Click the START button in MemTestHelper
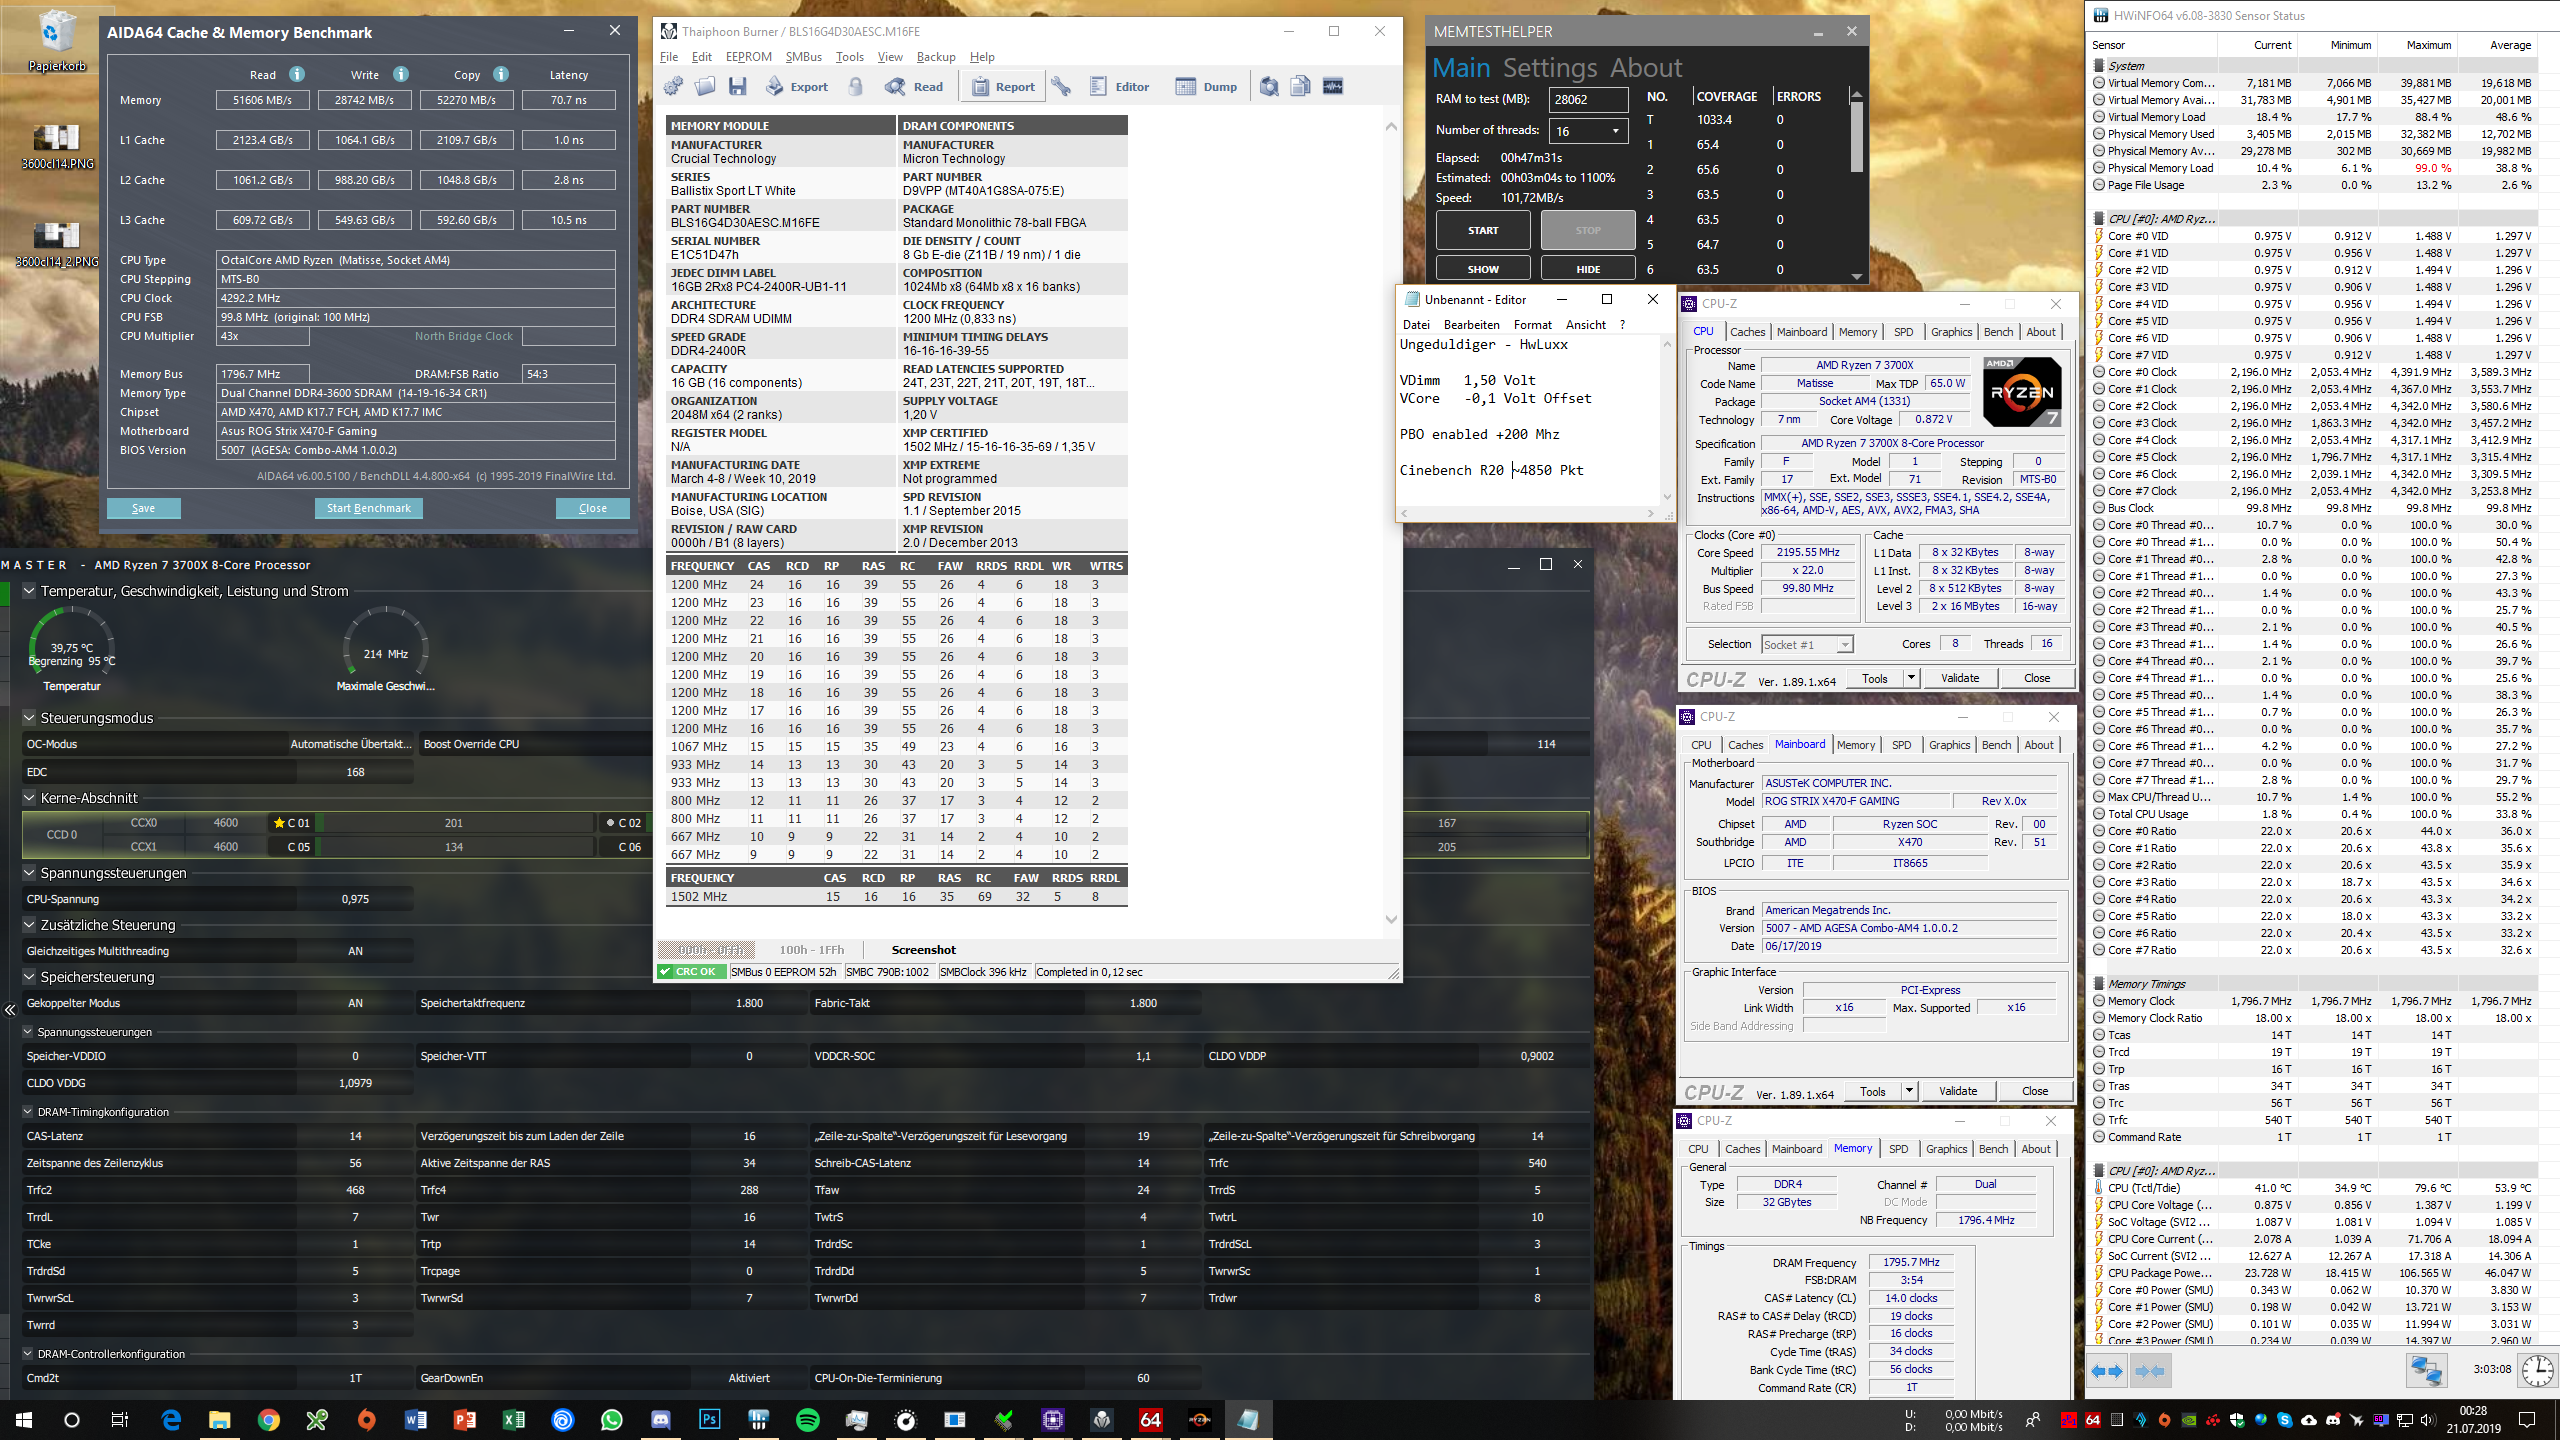Image resolution: width=2560 pixels, height=1440 pixels. (x=1482, y=230)
